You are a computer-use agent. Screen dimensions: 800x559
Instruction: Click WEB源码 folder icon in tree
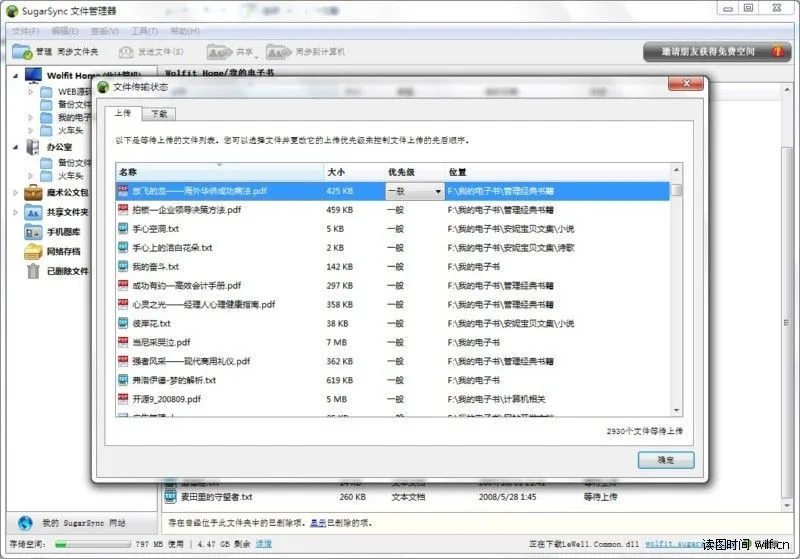pos(46,92)
